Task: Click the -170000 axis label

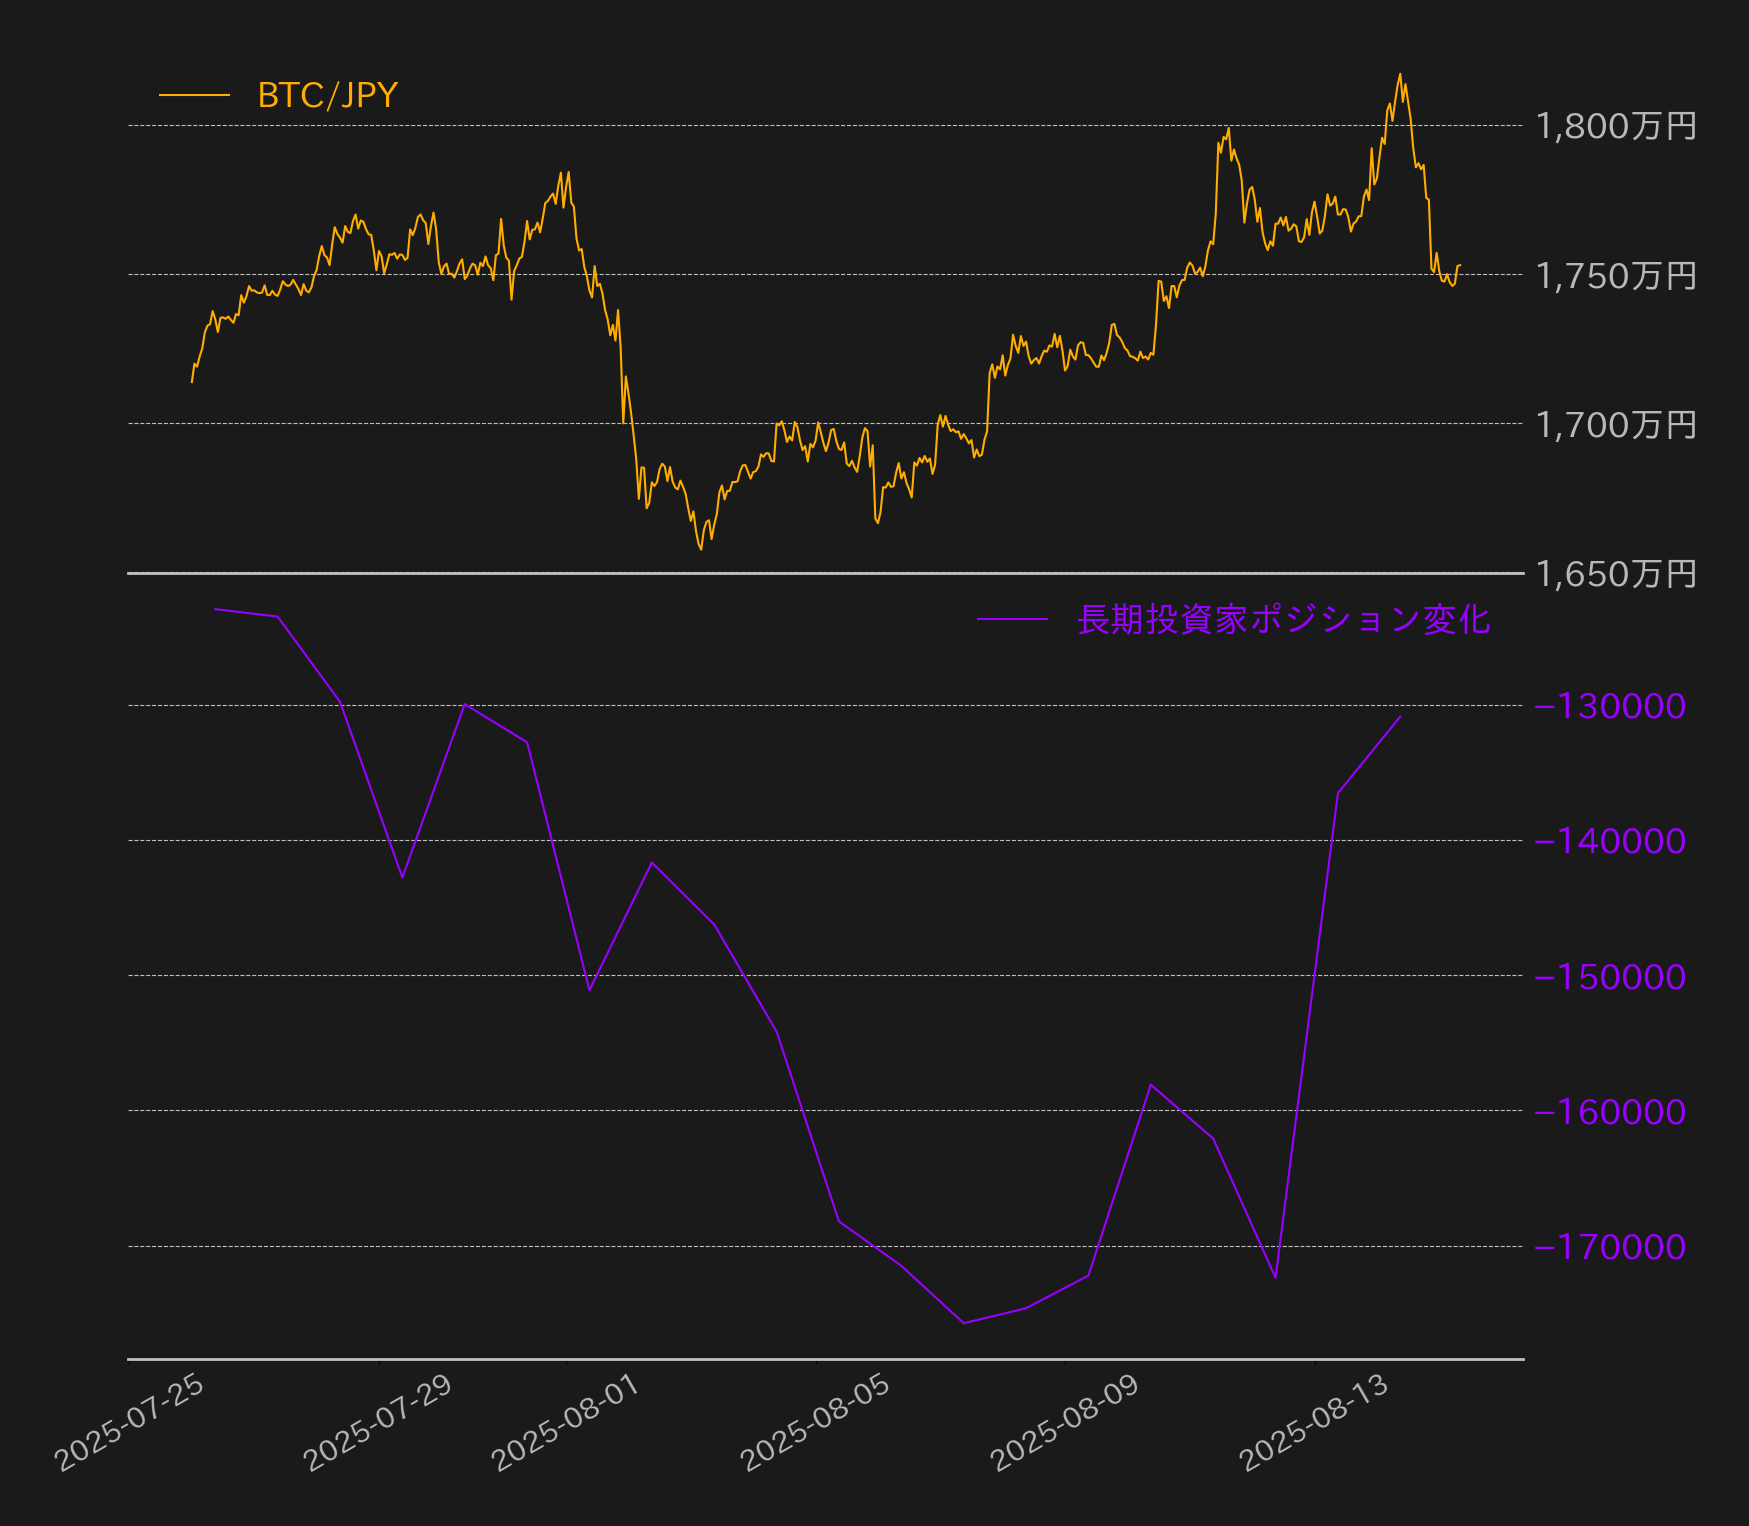Action: click(x=1611, y=1246)
